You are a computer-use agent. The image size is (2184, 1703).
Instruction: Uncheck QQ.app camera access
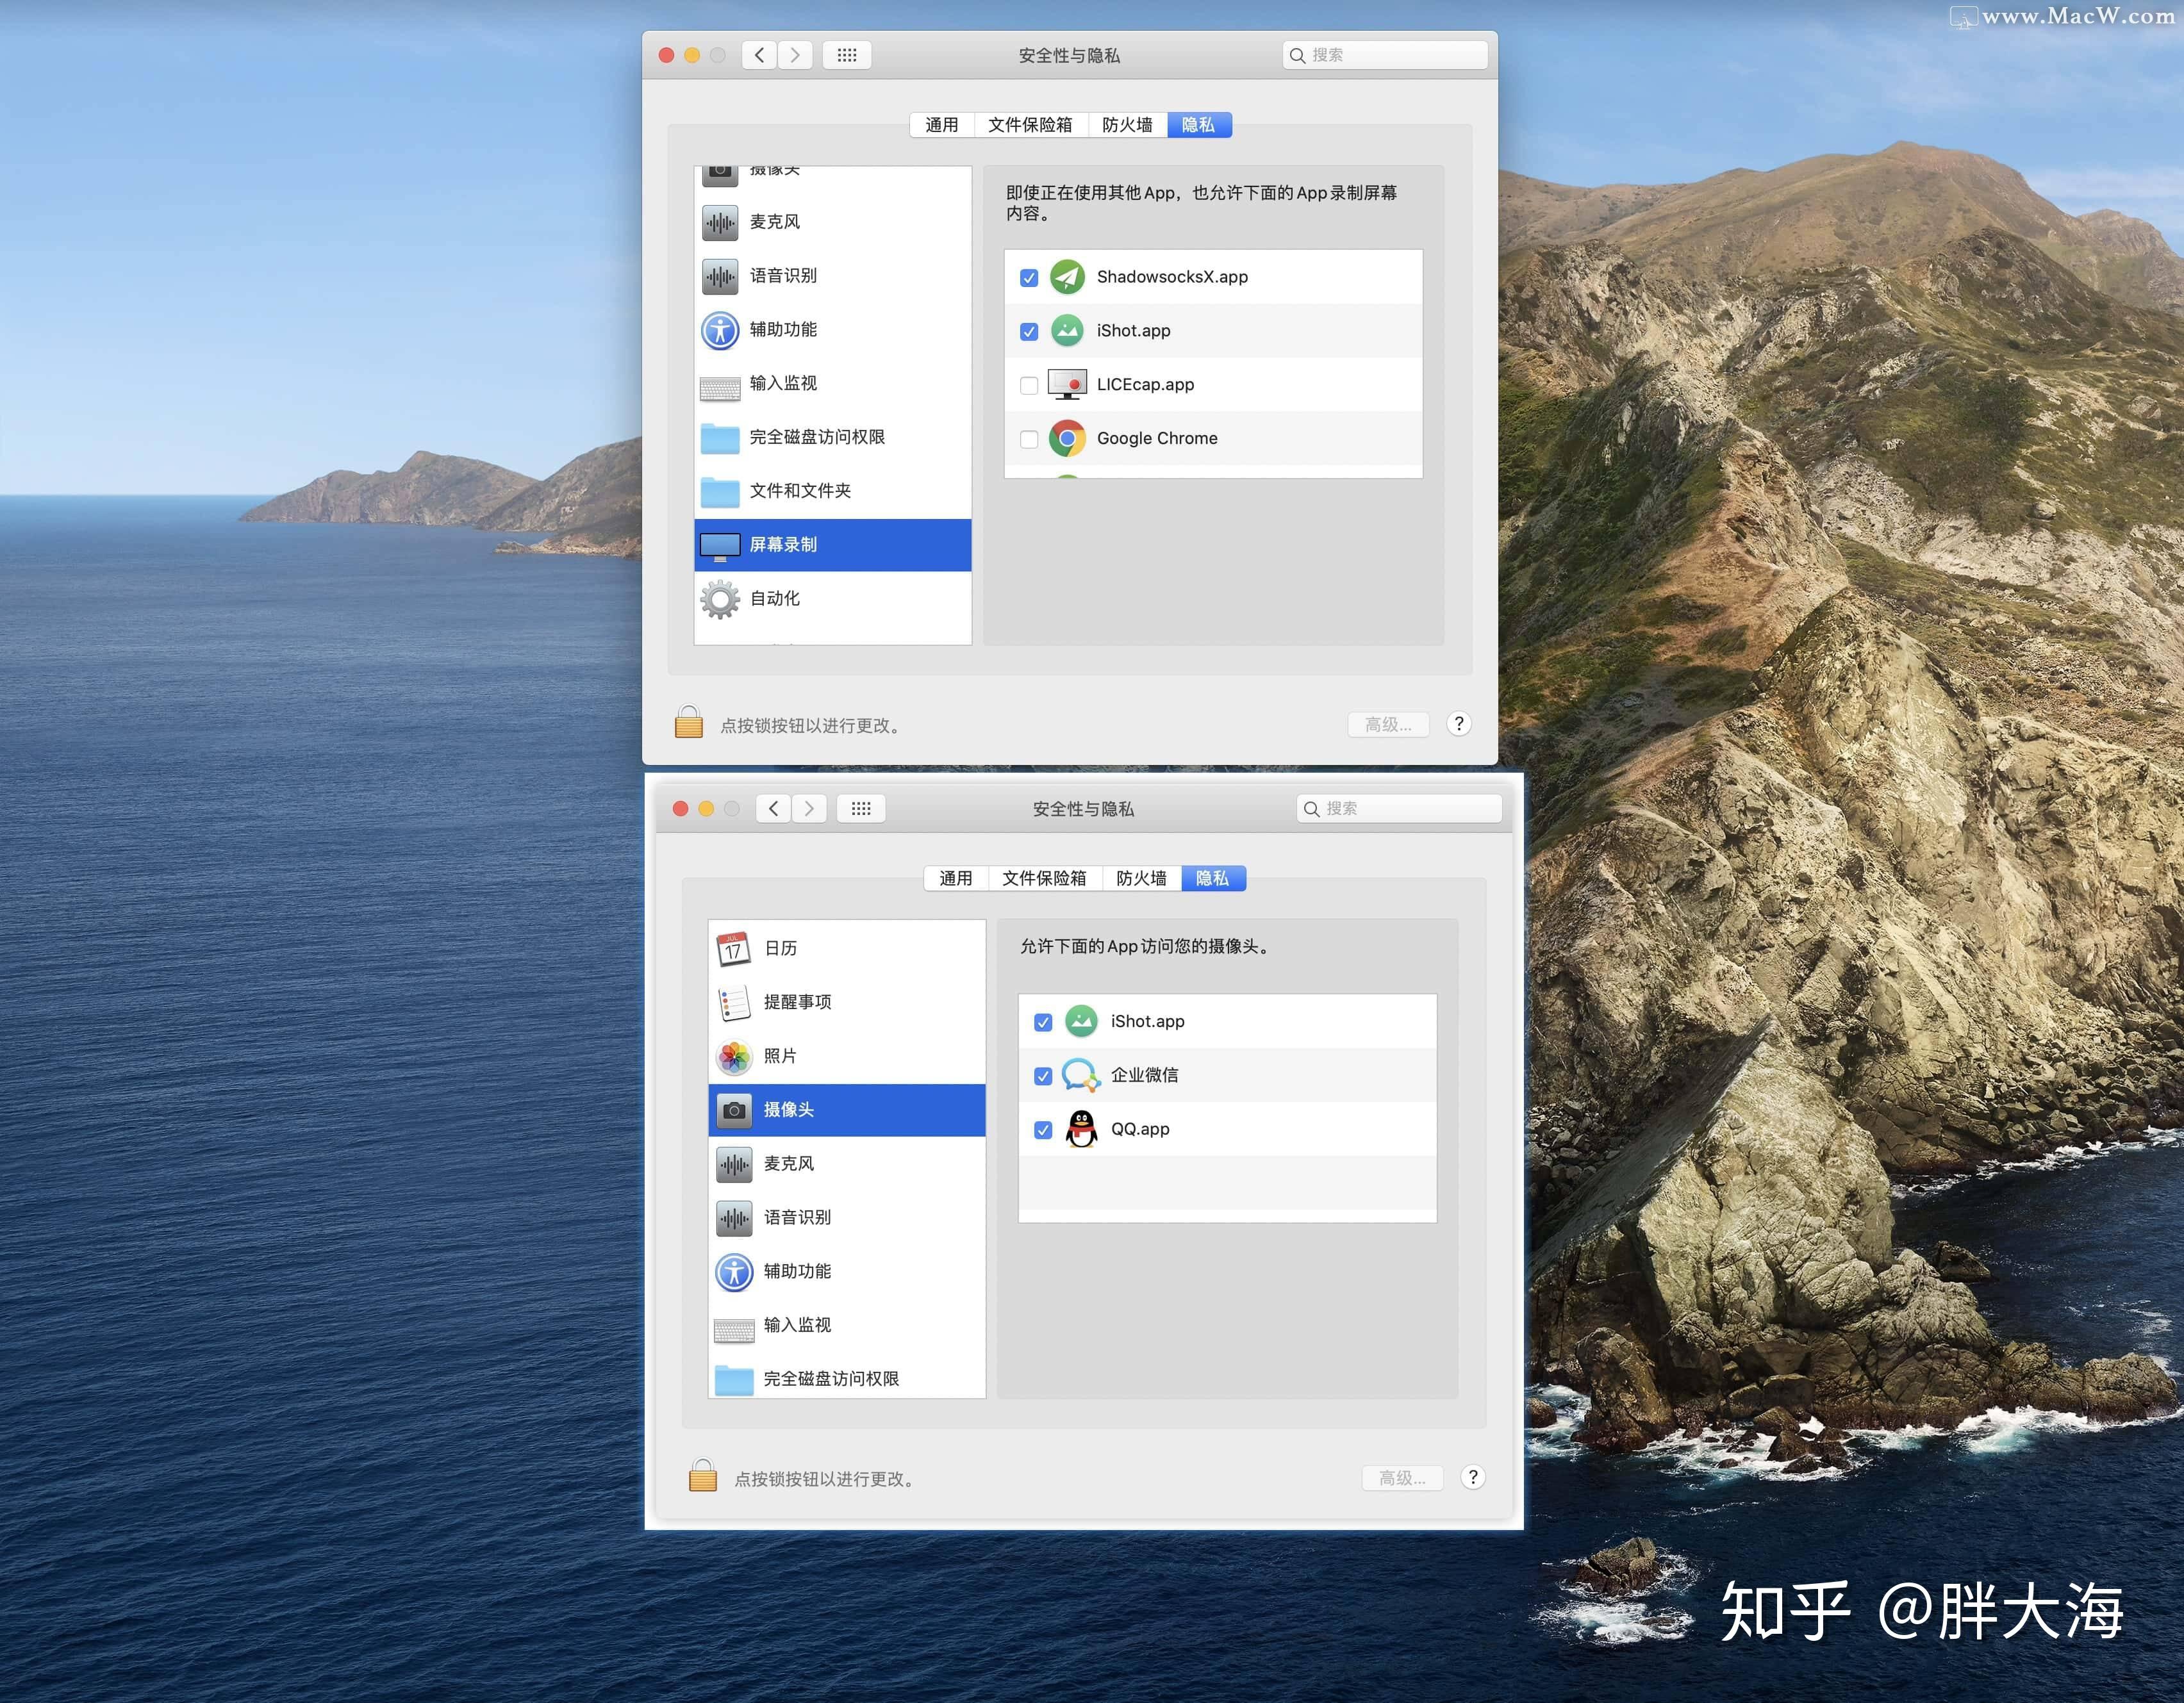click(1043, 1129)
